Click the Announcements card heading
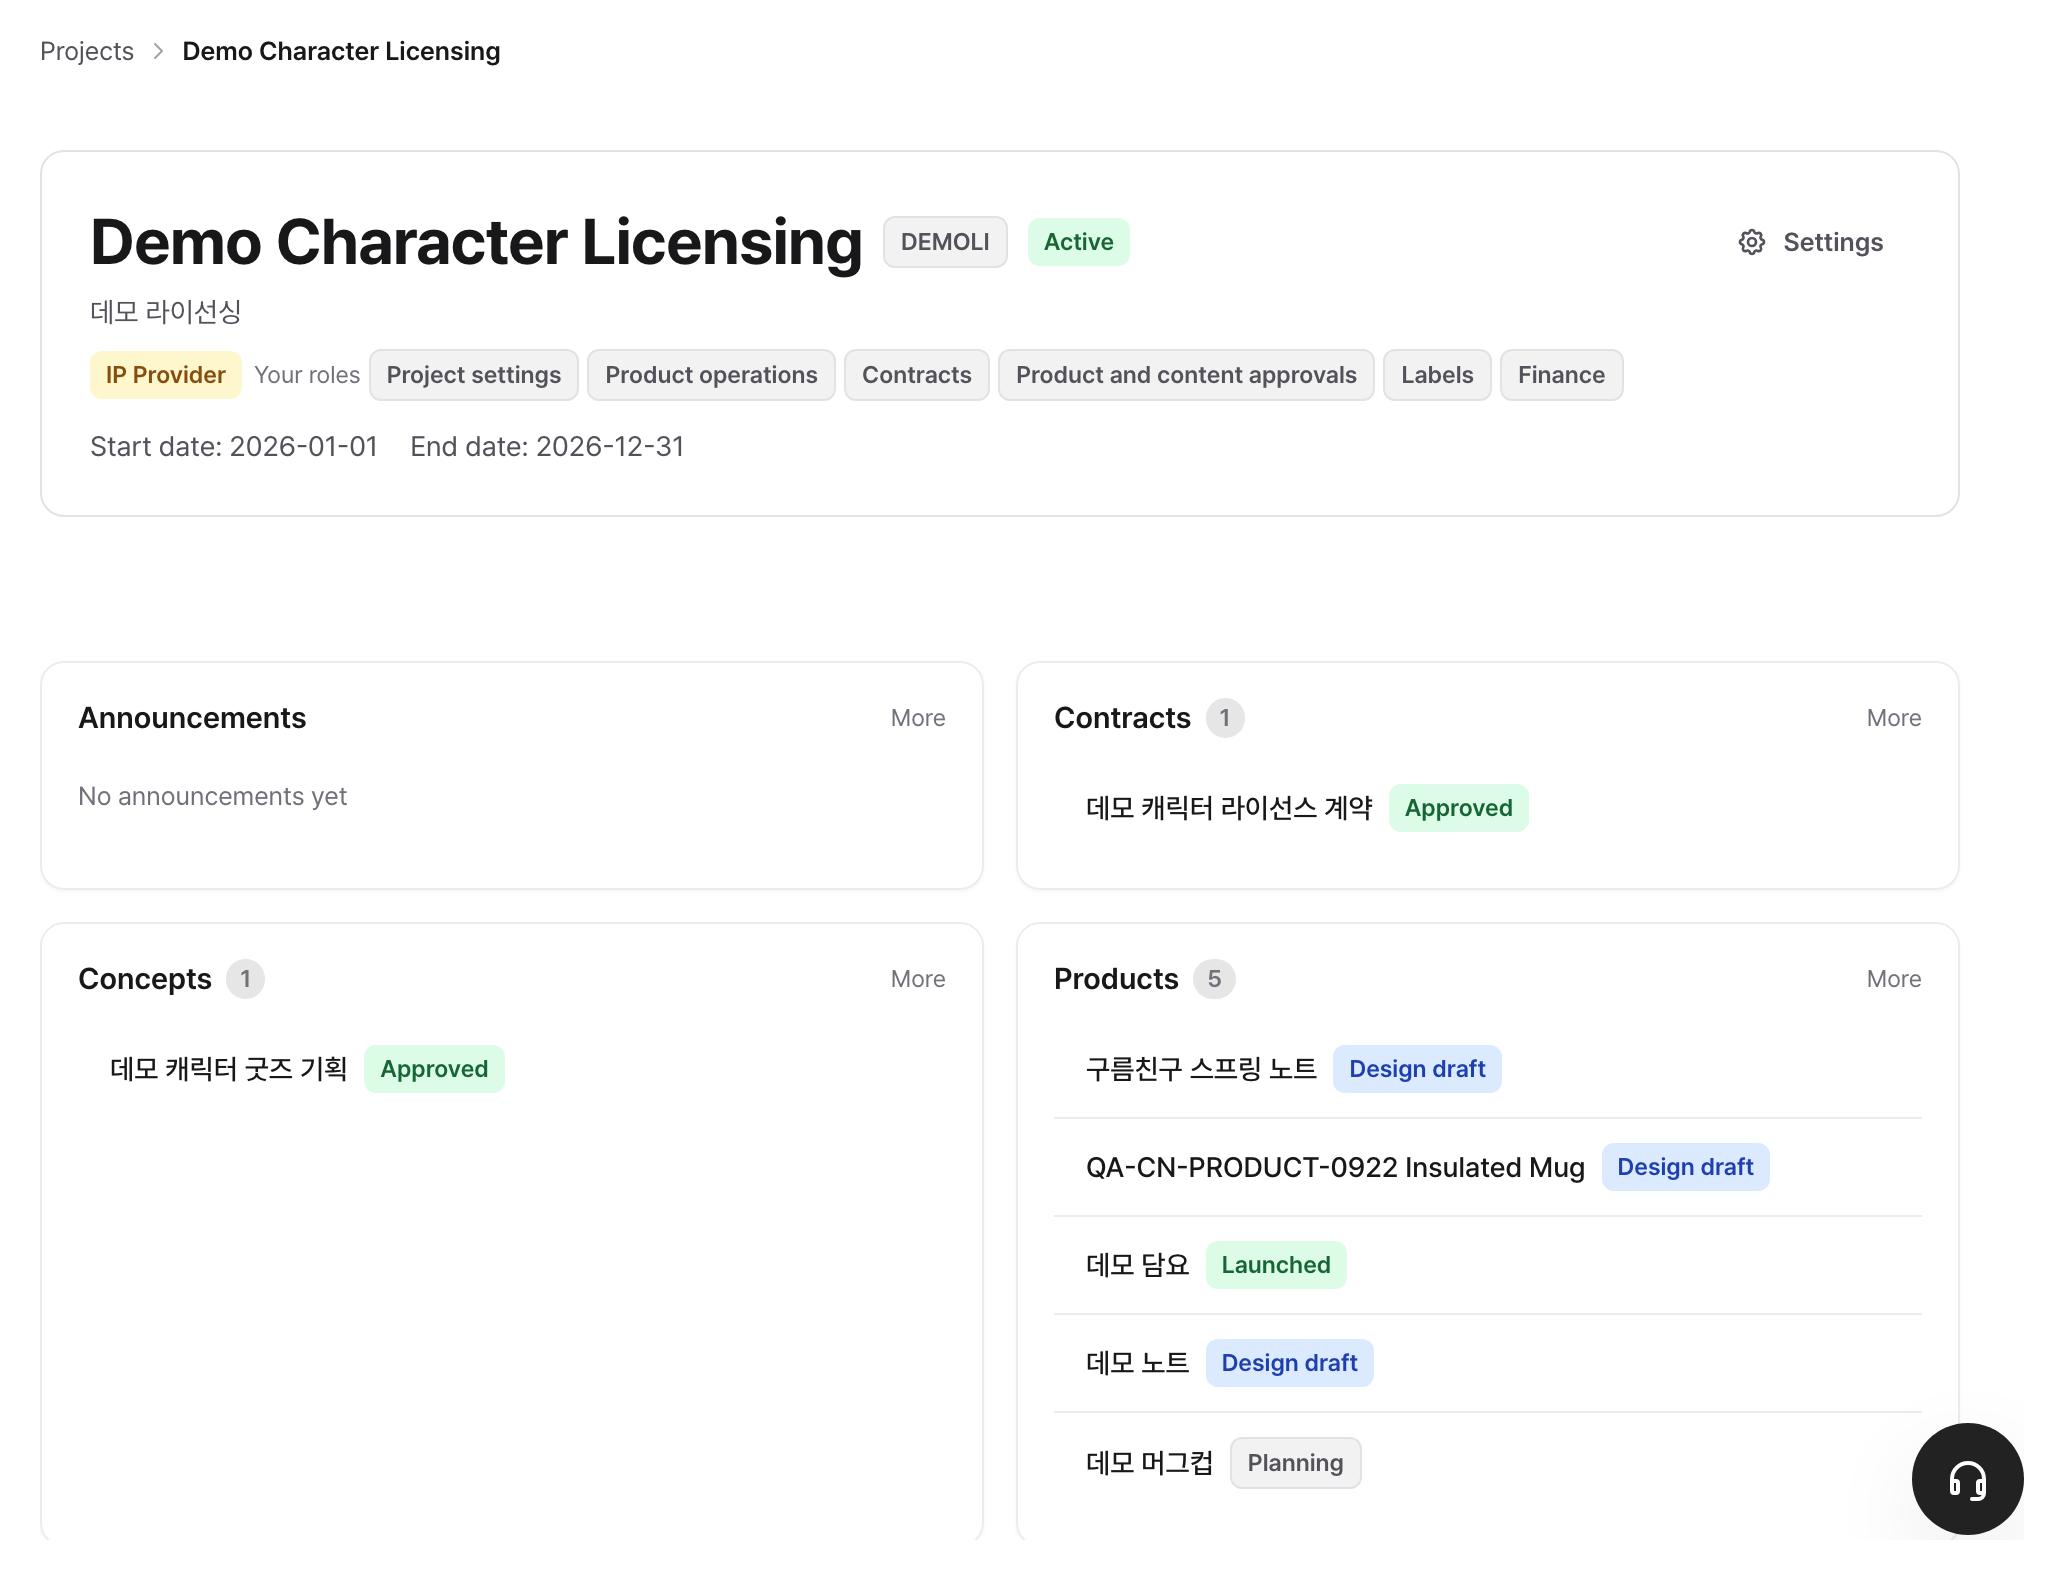Screen dimensions: 2064x1580 tap(192, 718)
